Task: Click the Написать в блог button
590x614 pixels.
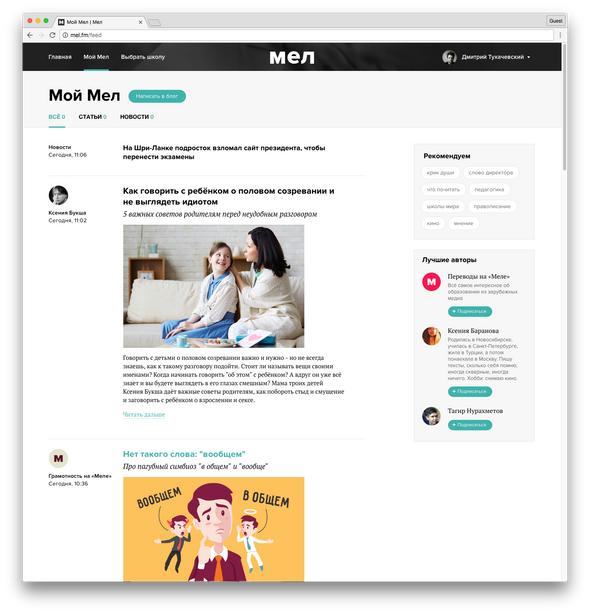Action: (x=157, y=96)
